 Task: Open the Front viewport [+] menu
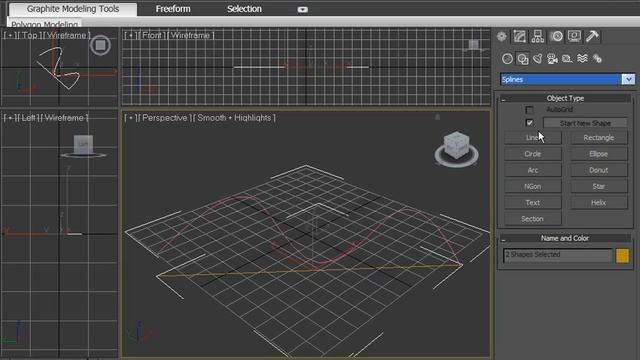pyautogui.click(x=131, y=36)
